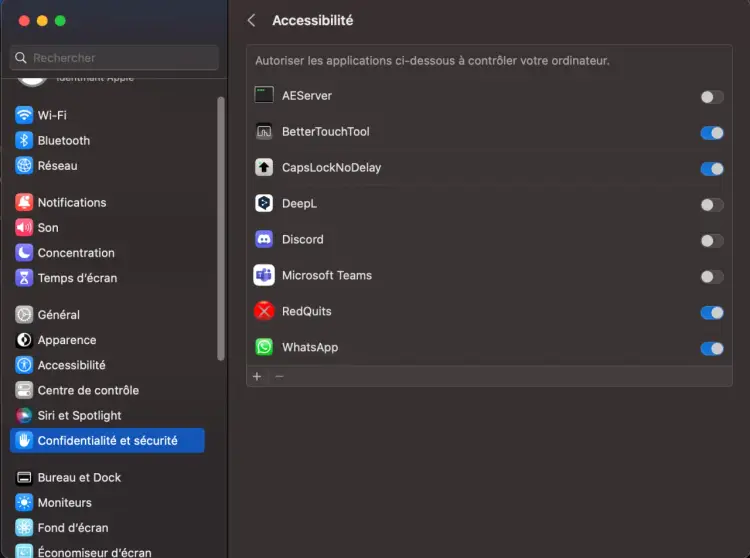750x558 pixels.
Task: Open Bluetooth settings
Action: (107, 141)
